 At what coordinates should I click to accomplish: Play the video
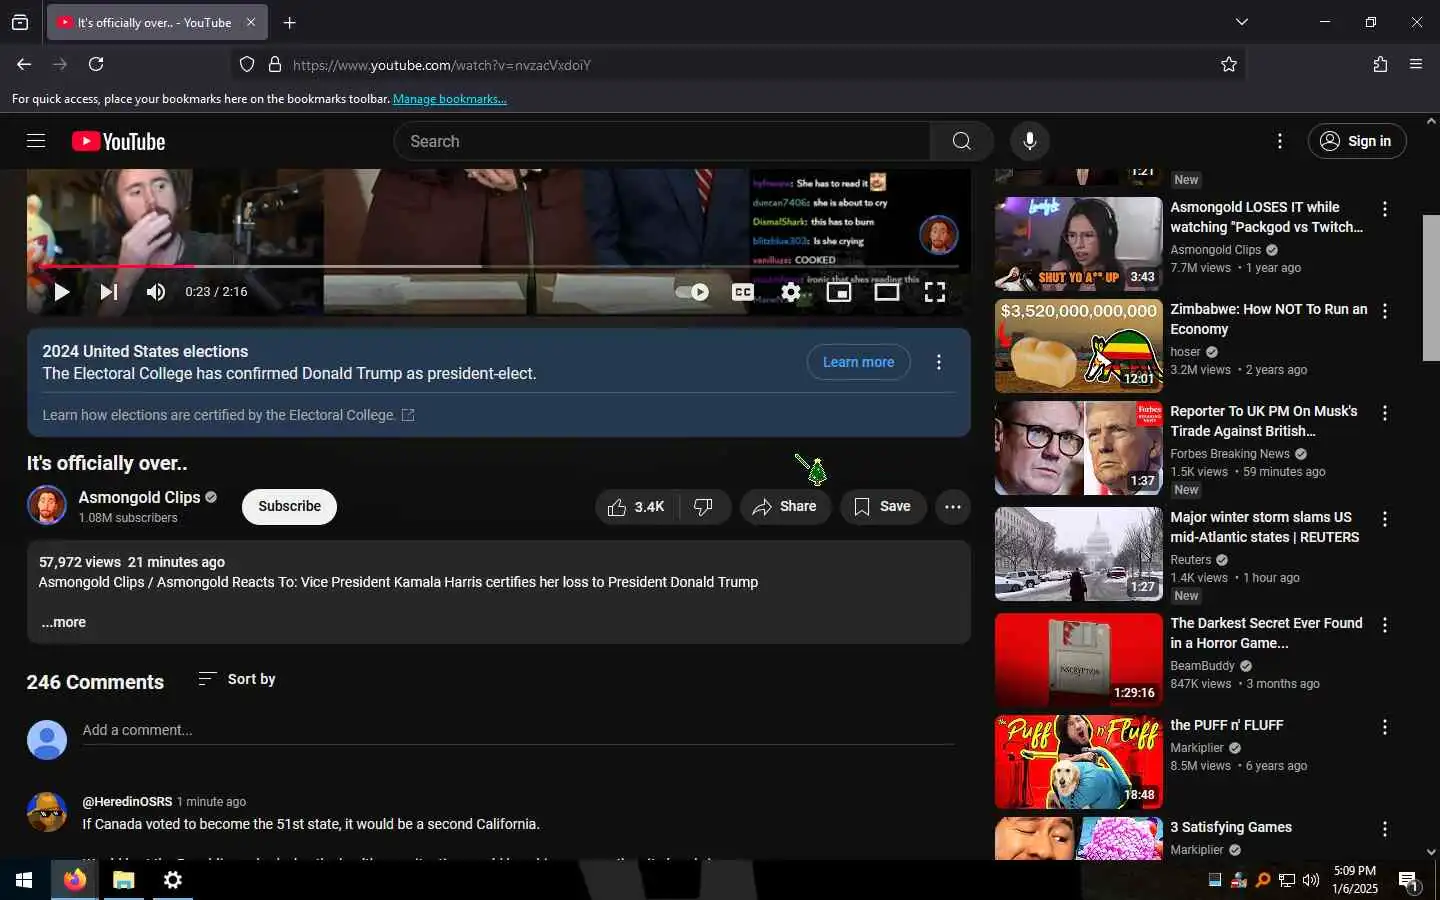pos(61,292)
